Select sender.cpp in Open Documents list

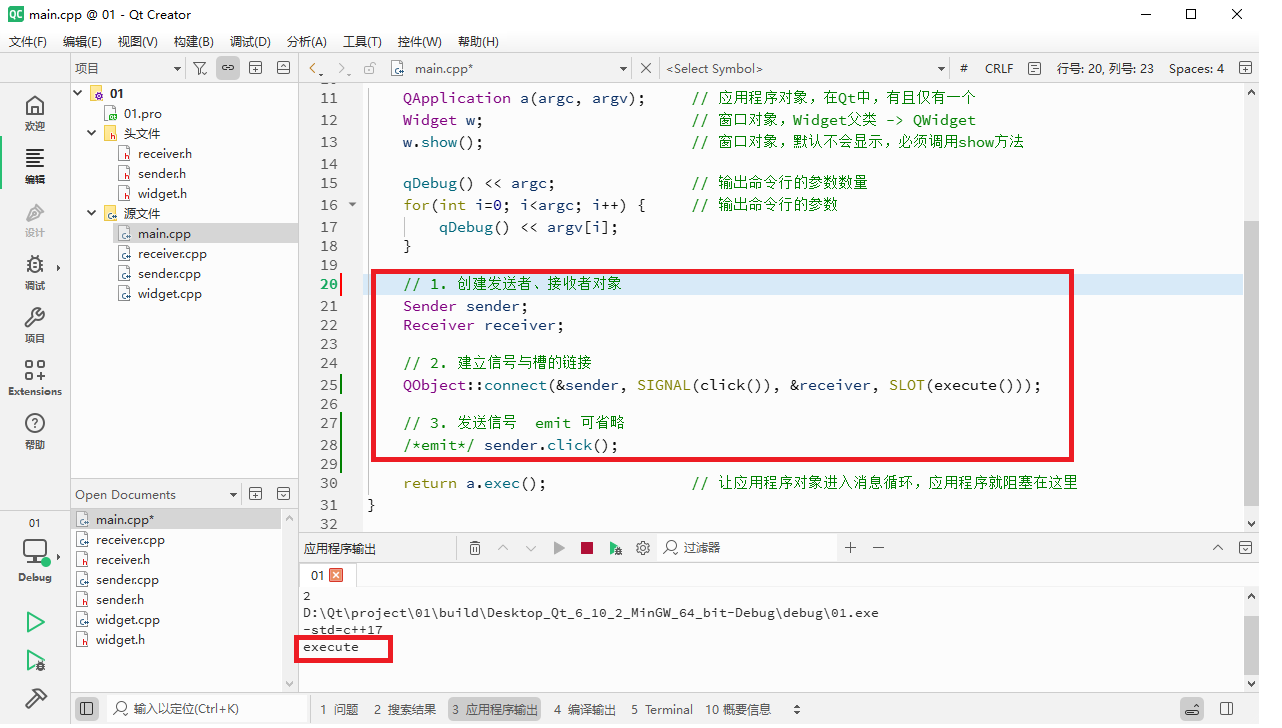[127, 579]
